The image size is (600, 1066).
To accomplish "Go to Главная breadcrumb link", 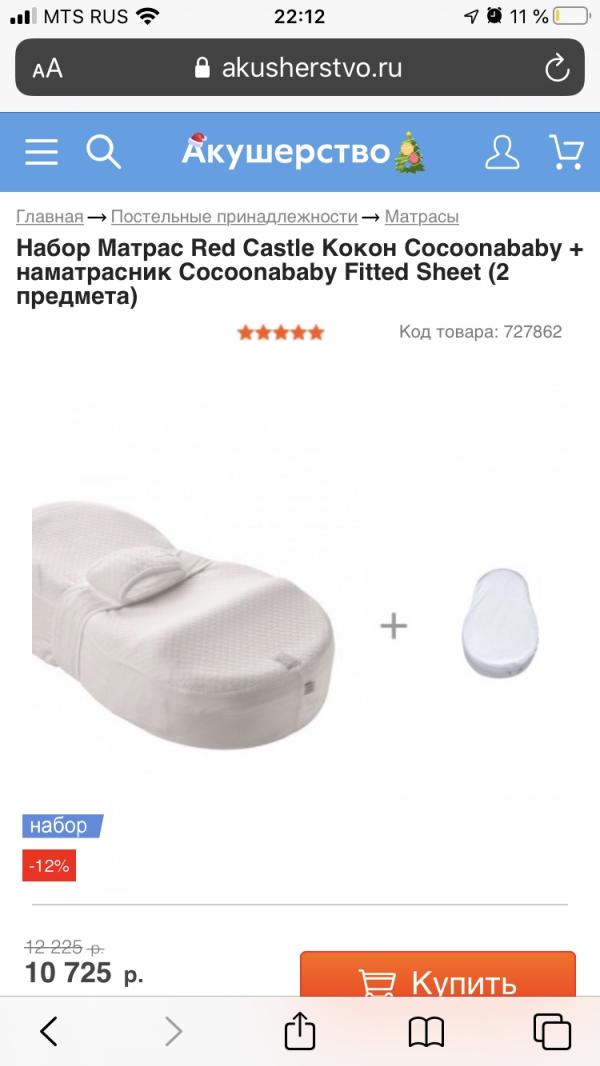I will (50, 217).
